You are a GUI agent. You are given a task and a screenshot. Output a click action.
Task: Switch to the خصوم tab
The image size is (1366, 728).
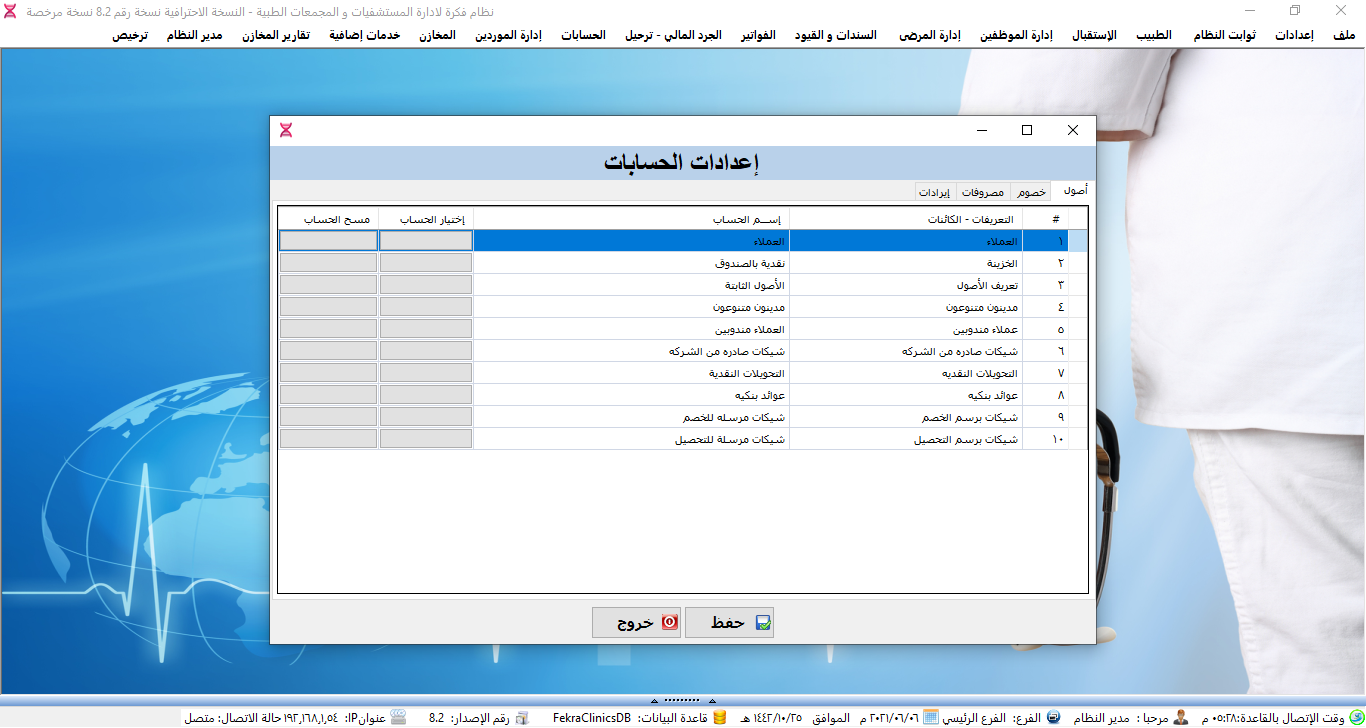(1031, 192)
